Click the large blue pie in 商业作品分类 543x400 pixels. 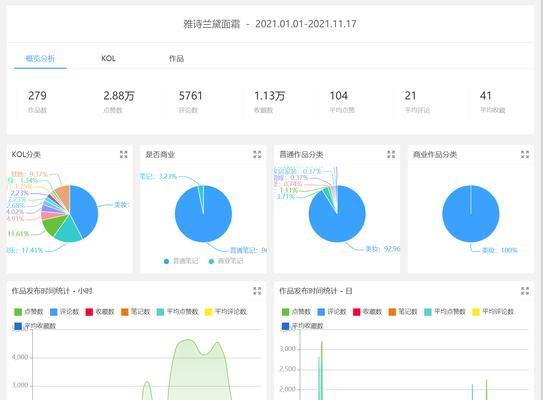[x=471, y=214]
